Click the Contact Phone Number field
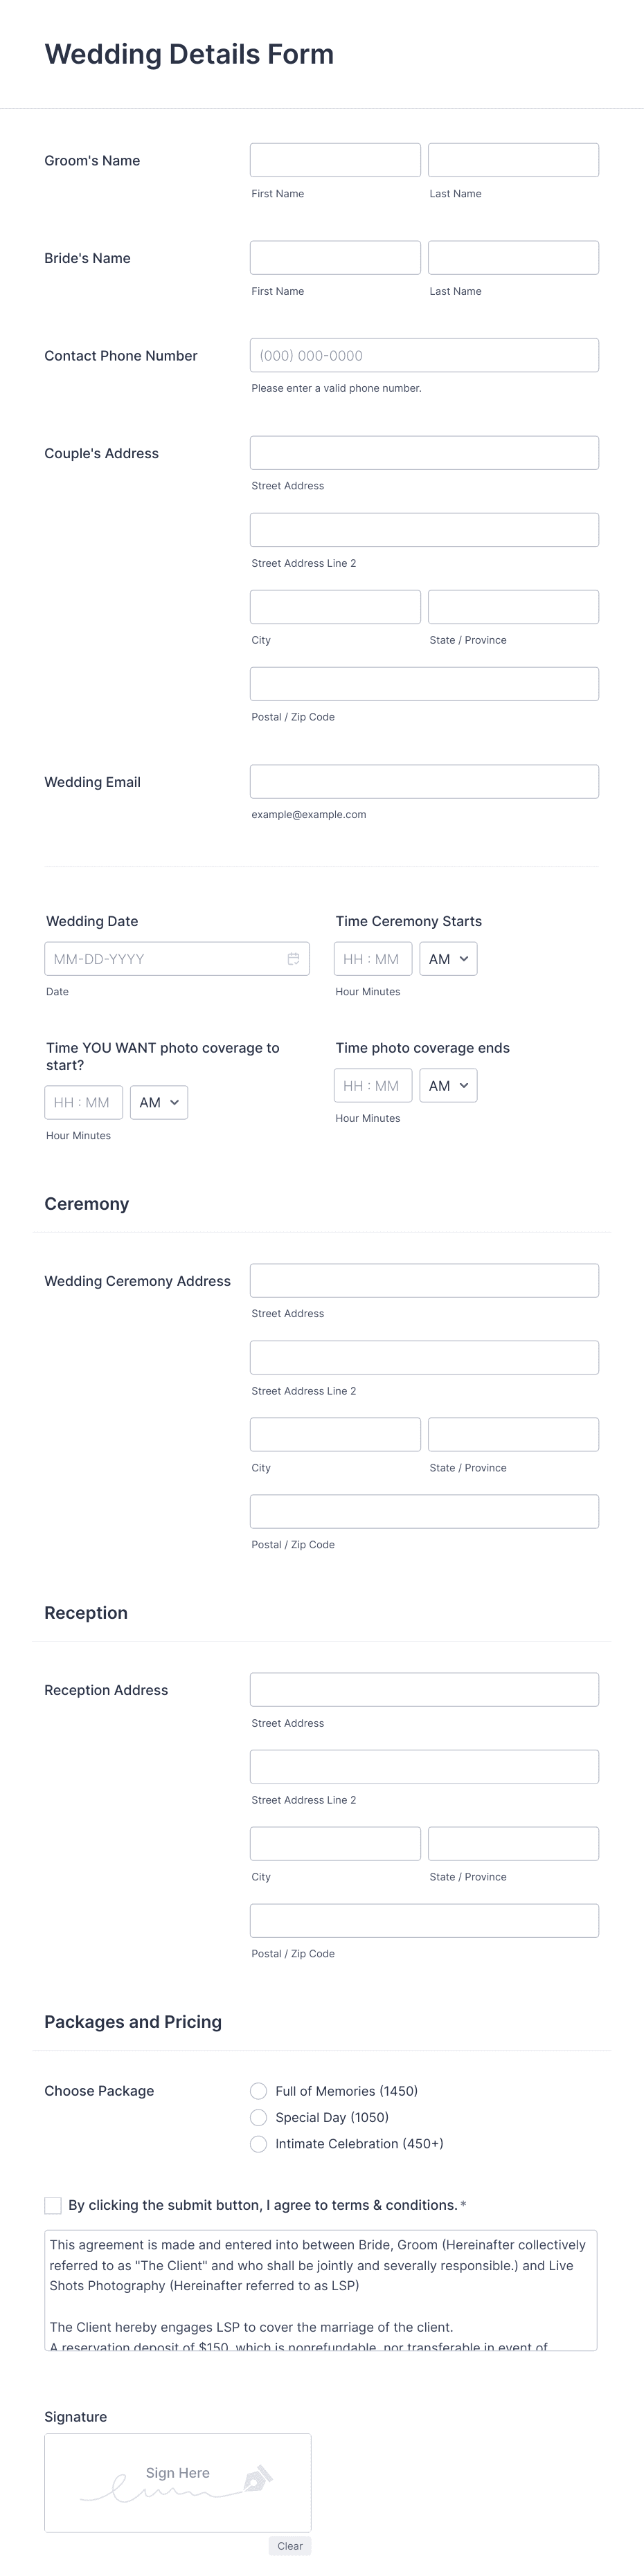This screenshot has width=644, height=2576. click(424, 355)
